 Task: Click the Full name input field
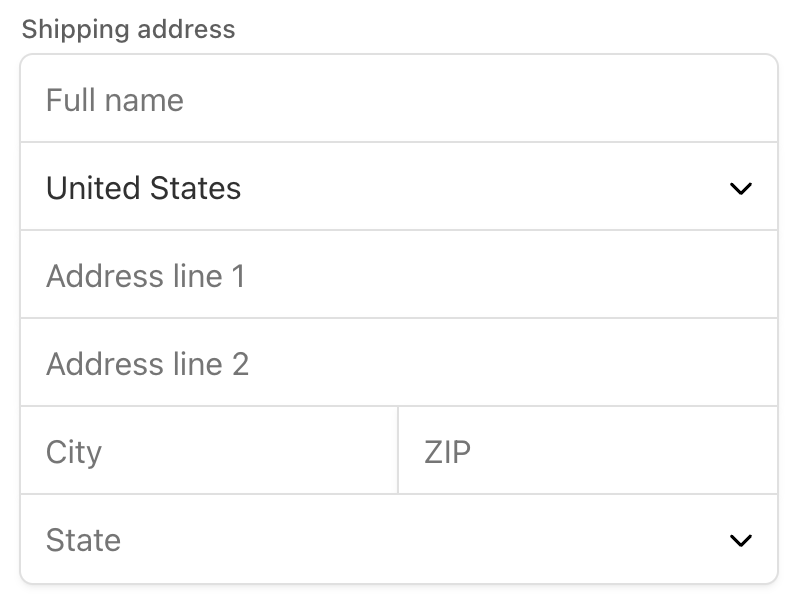tap(398, 100)
